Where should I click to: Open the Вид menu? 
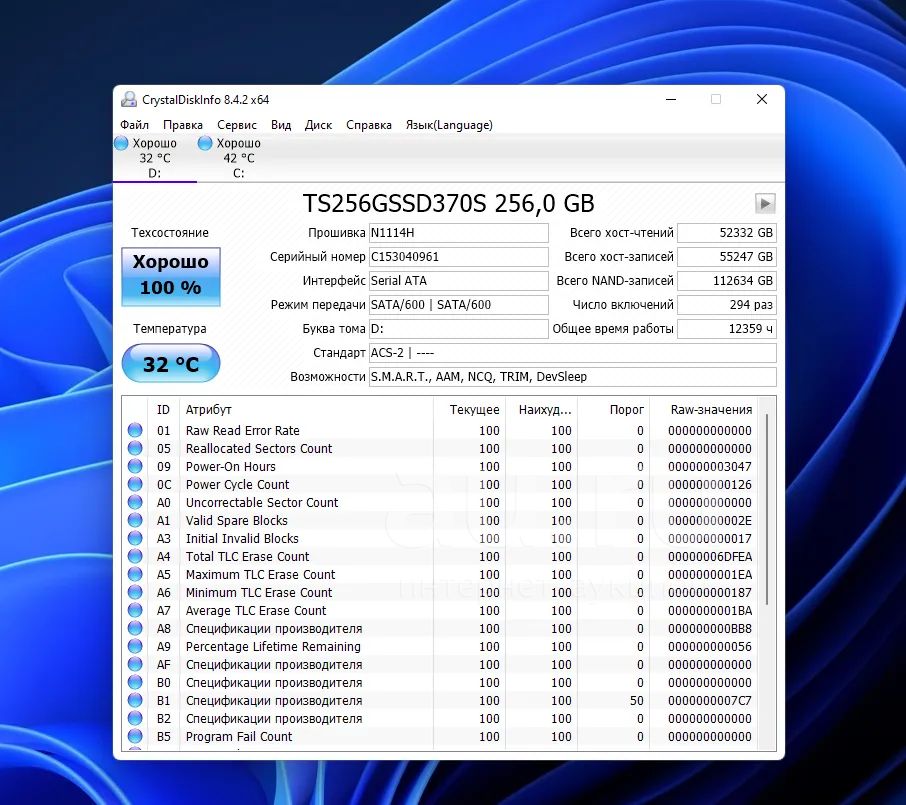[x=281, y=125]
